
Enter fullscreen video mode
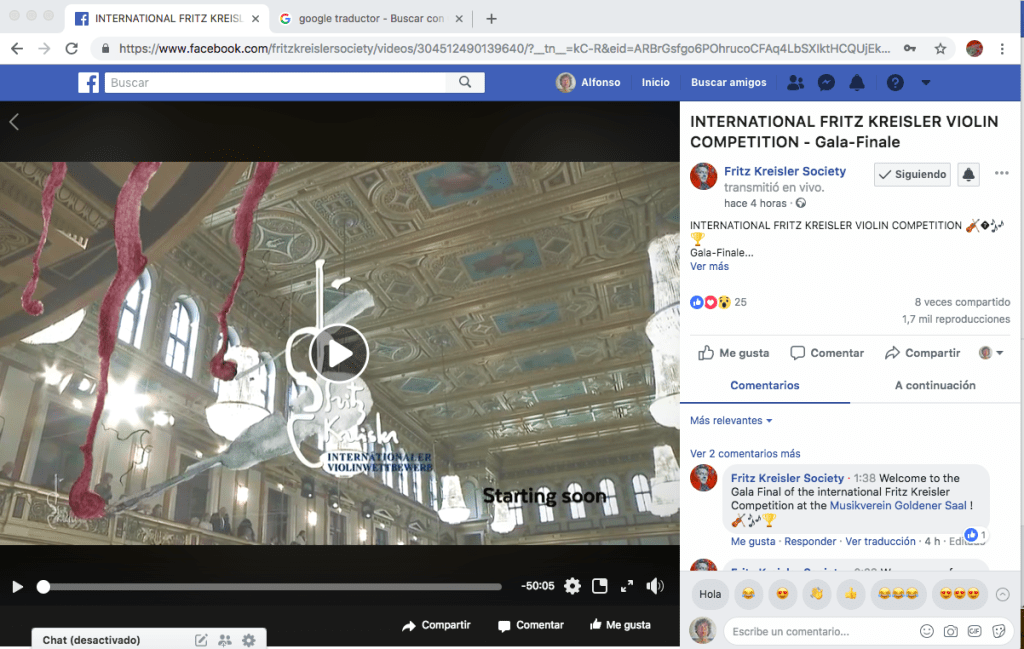627,587
